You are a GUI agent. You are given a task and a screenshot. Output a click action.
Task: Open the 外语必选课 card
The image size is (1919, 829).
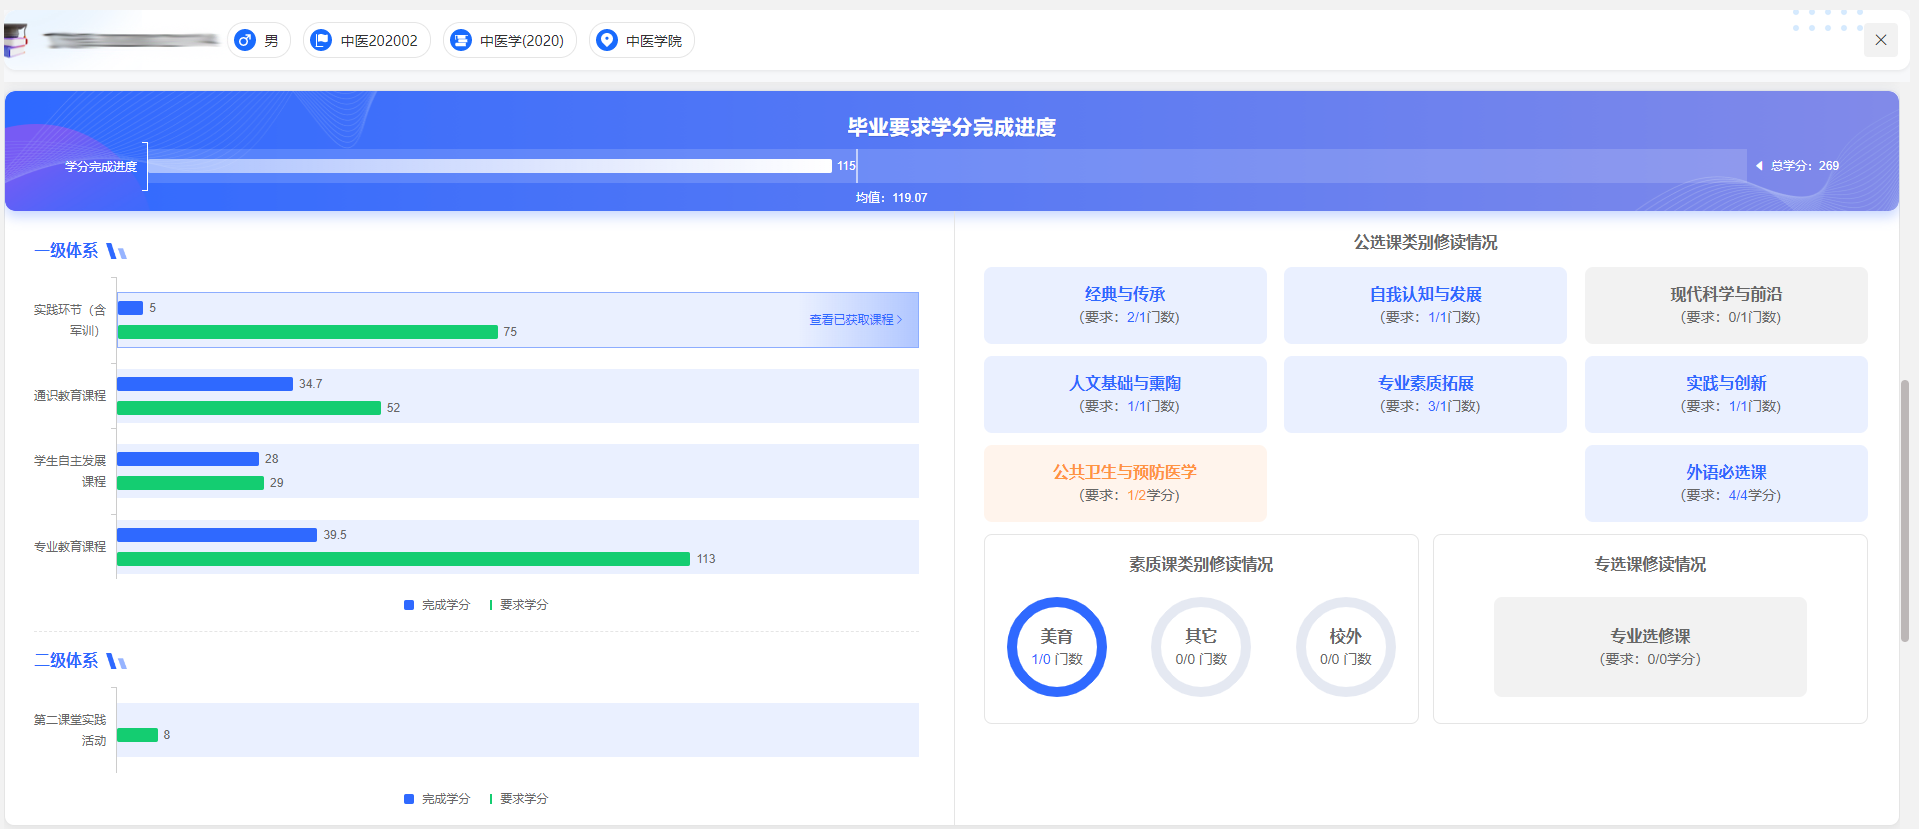(1725, 483)
